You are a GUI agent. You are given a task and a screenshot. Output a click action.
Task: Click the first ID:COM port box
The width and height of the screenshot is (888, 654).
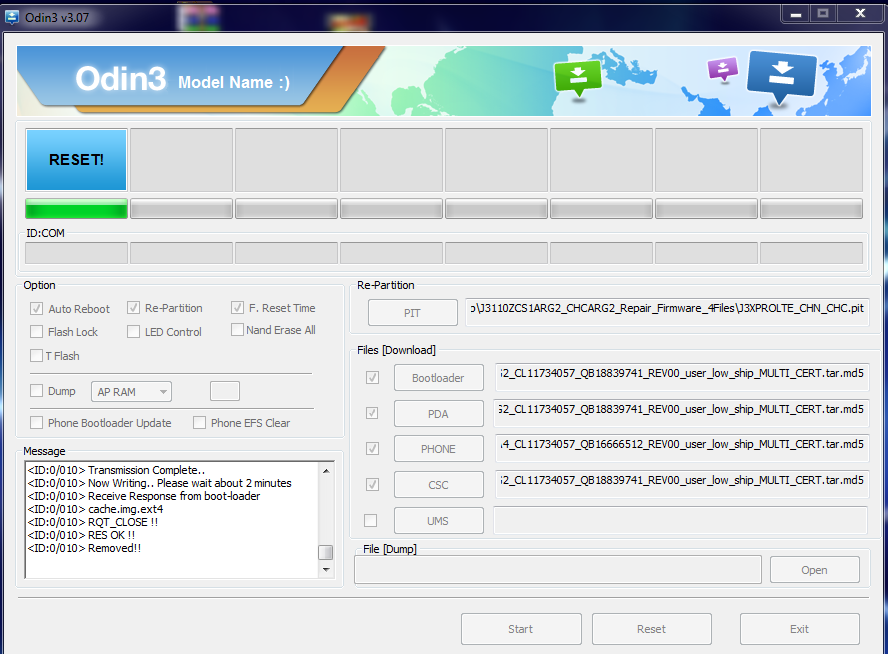[76, 253]
